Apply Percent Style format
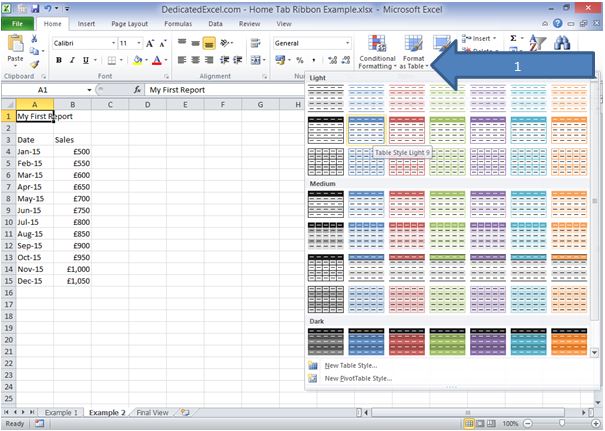605x431 pixels. coord(299,60)
